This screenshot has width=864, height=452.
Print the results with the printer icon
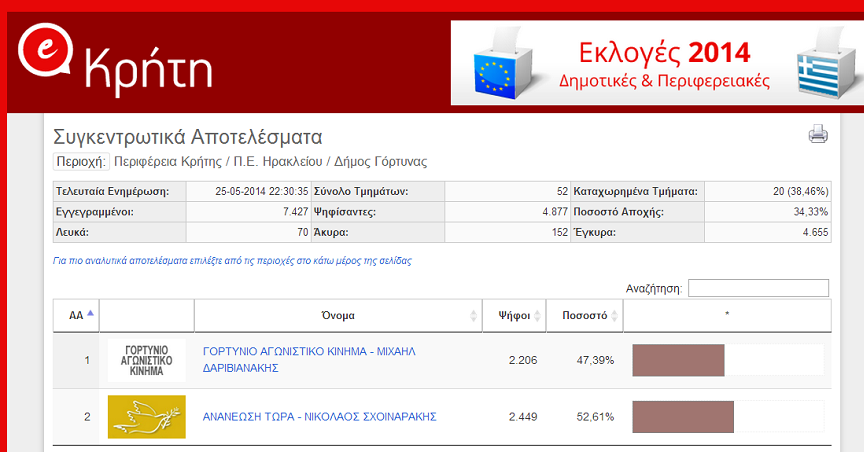[818, 134]
